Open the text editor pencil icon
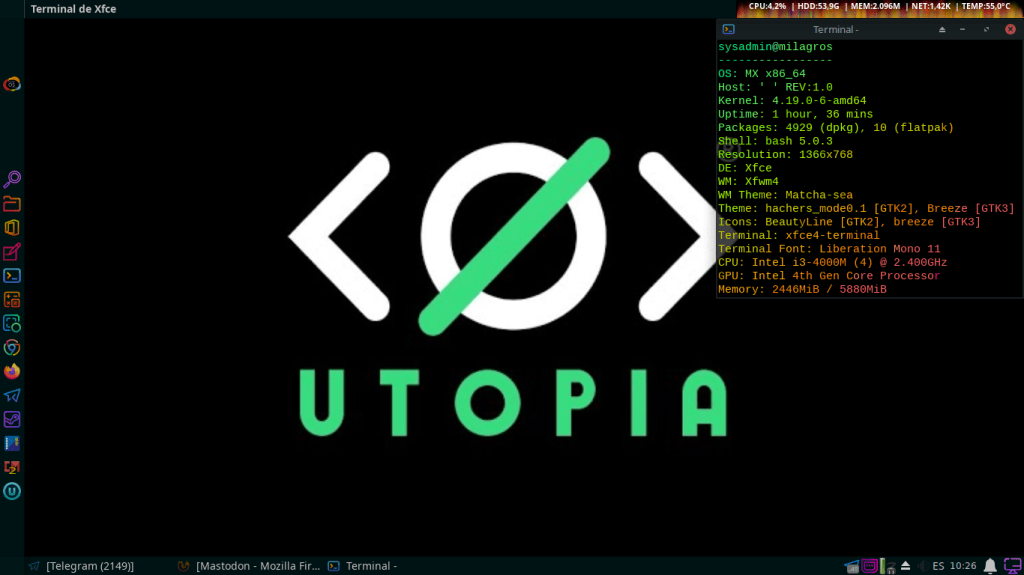The image size is (1024, 575). coord(12,252)
